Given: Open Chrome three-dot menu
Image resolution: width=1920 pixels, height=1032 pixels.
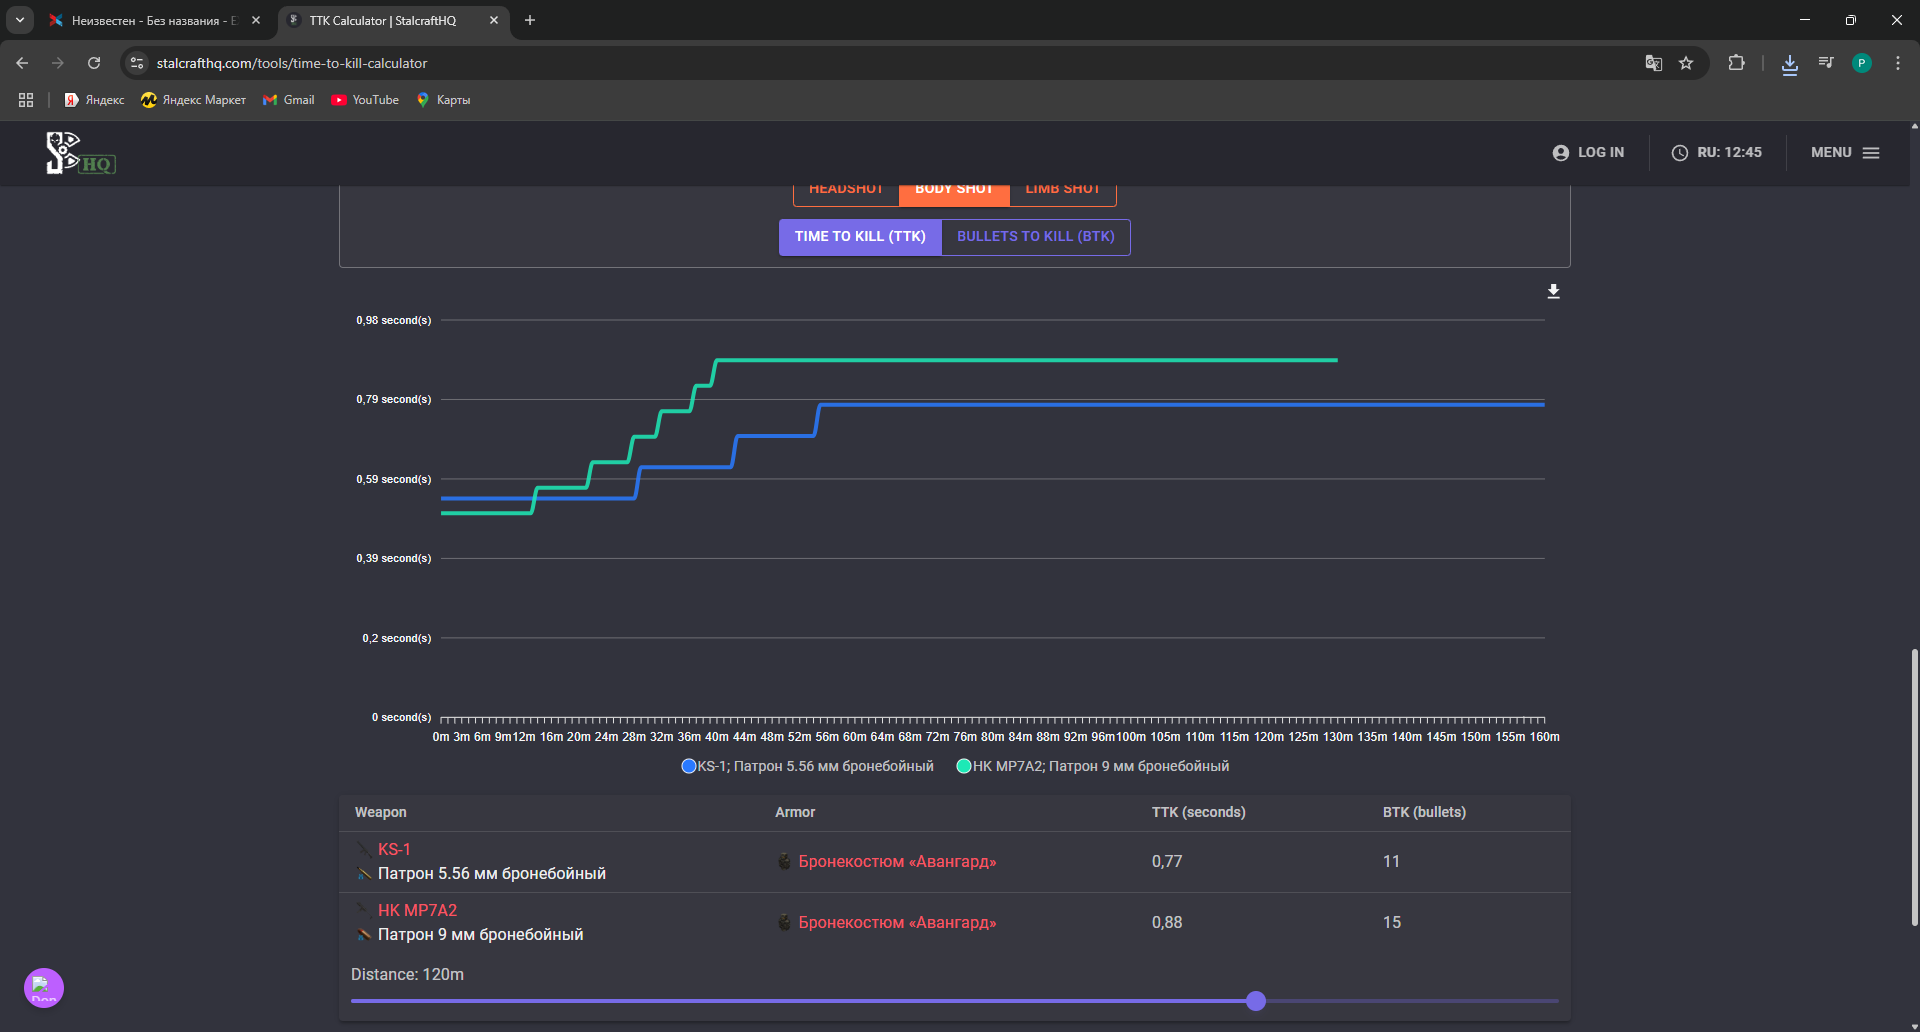Looking at the screenshot, I should tap(1898, 63).
